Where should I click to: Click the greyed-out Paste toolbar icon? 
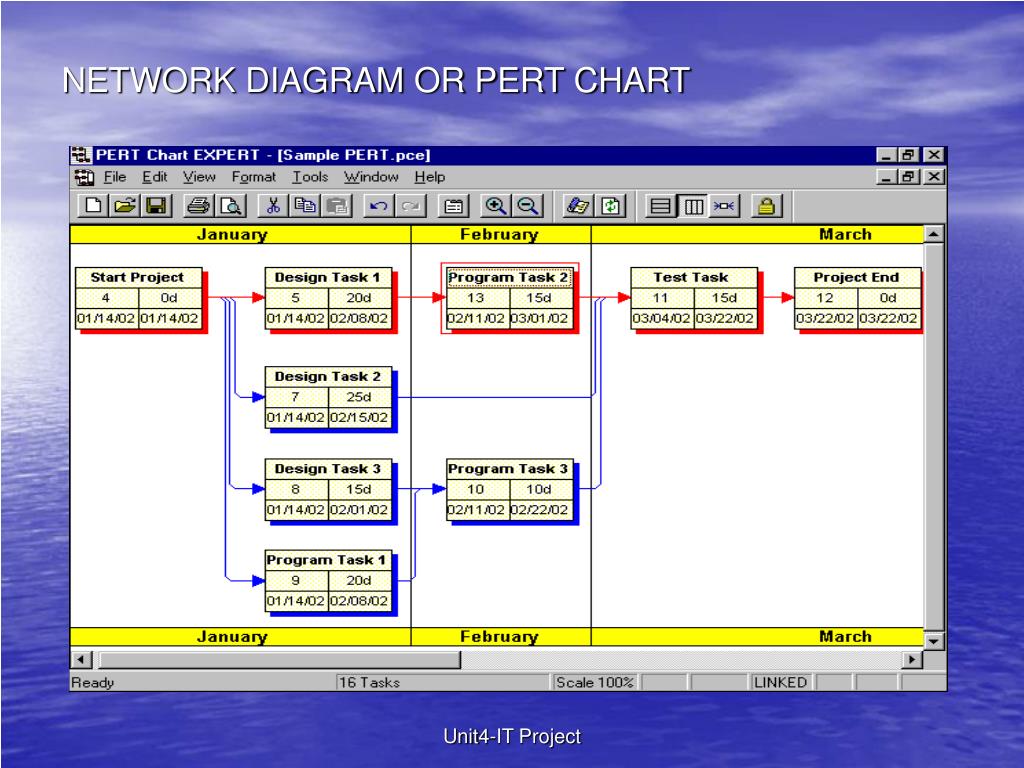pyautogui.click(x=337, y=206)
